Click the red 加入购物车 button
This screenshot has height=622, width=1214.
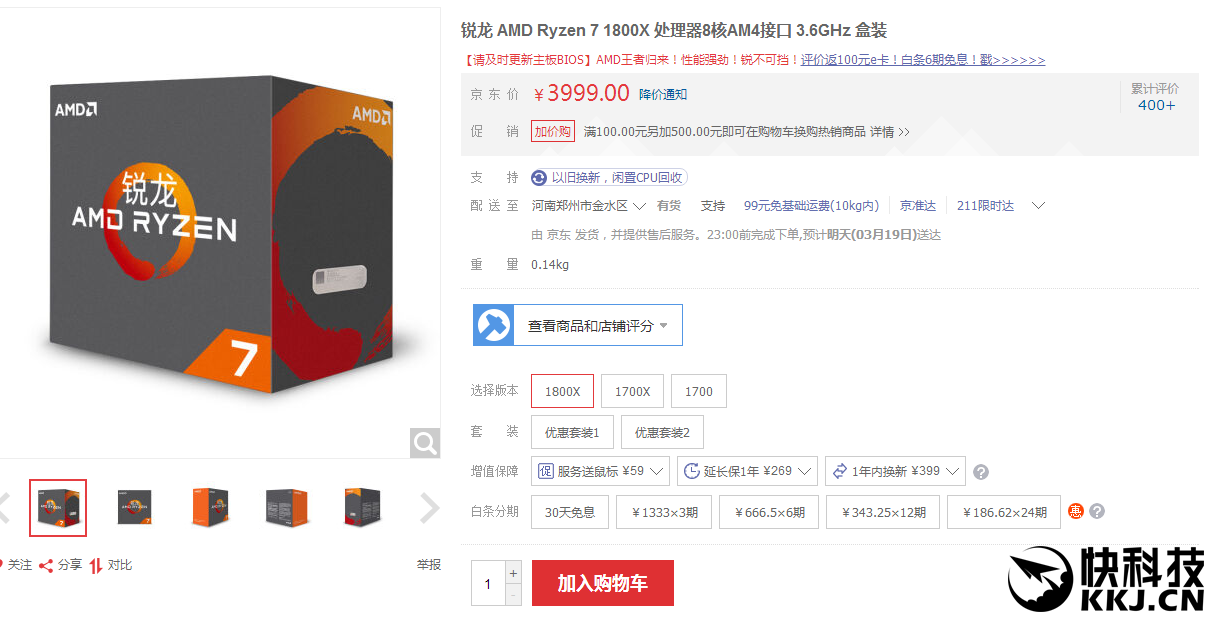pos(603,583)
